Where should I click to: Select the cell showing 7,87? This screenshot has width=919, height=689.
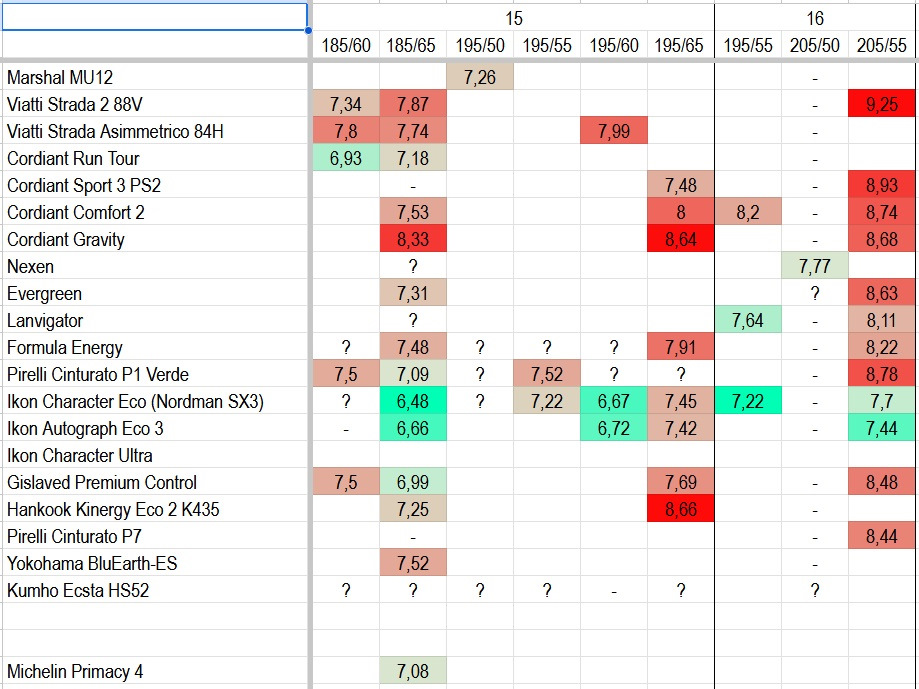click(x=413, y=104)
